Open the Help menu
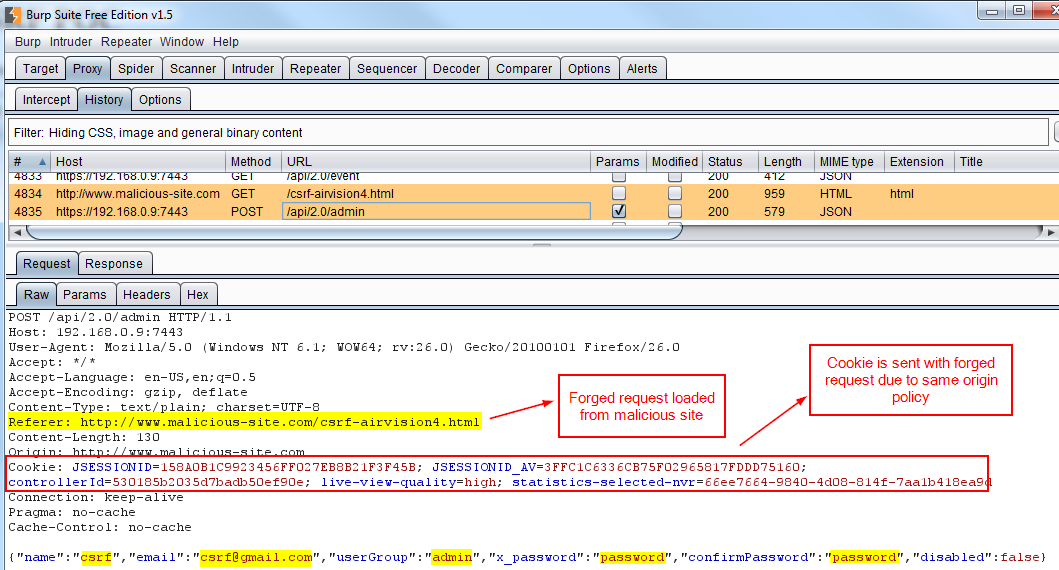 pos(226,42)
